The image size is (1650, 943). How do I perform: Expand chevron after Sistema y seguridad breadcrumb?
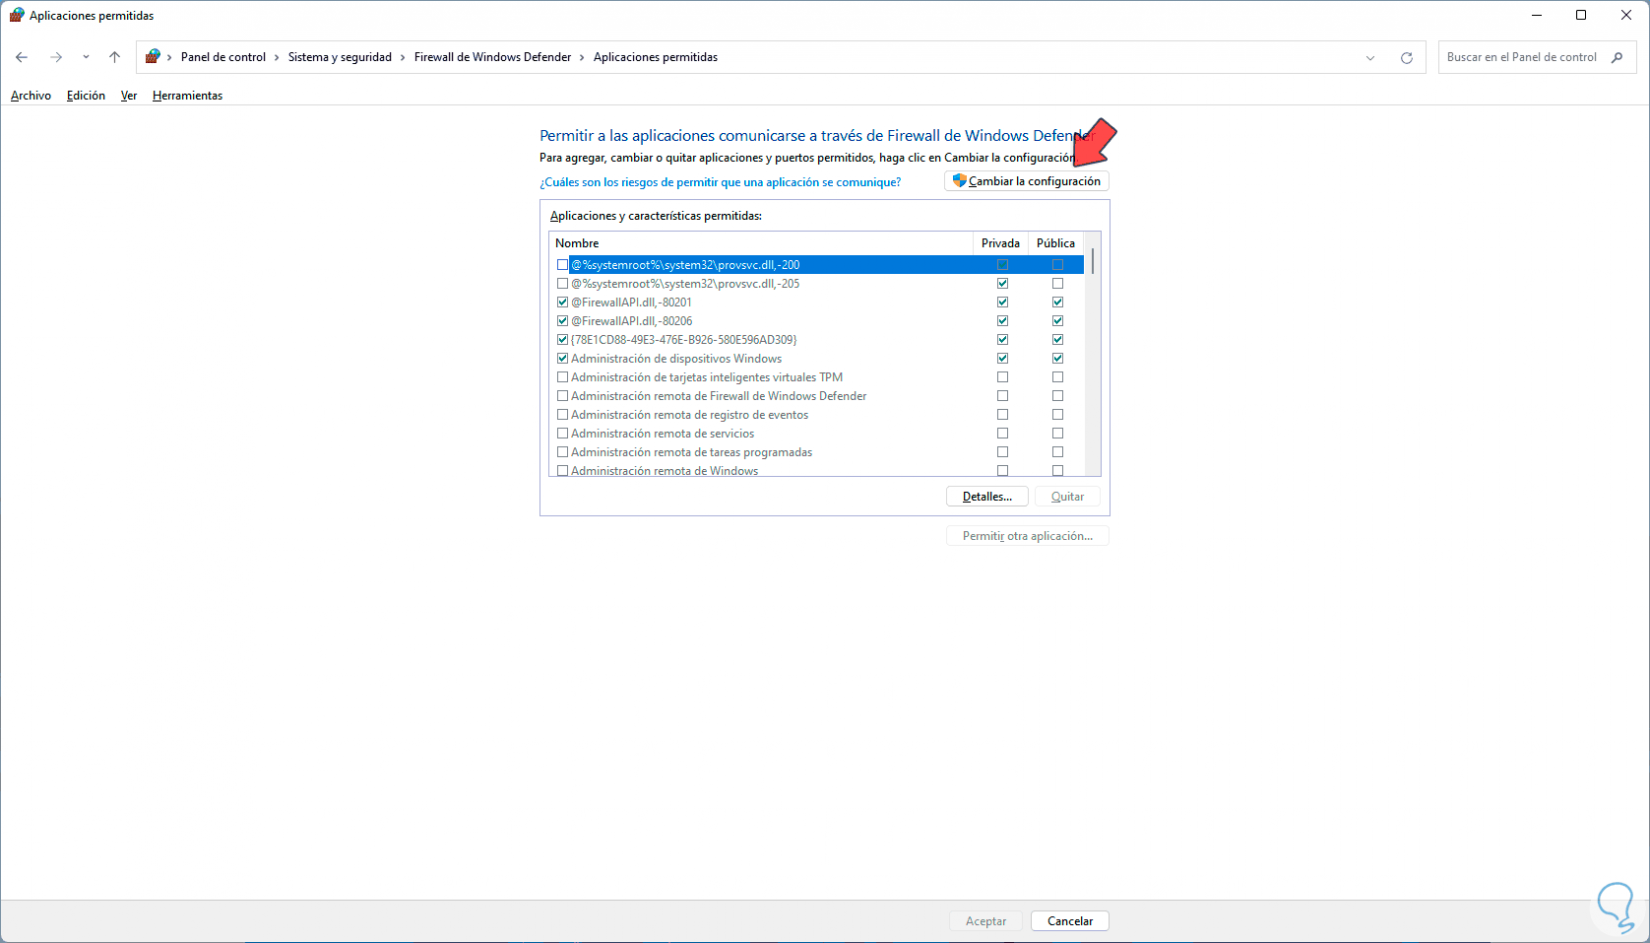coord(403,57)
